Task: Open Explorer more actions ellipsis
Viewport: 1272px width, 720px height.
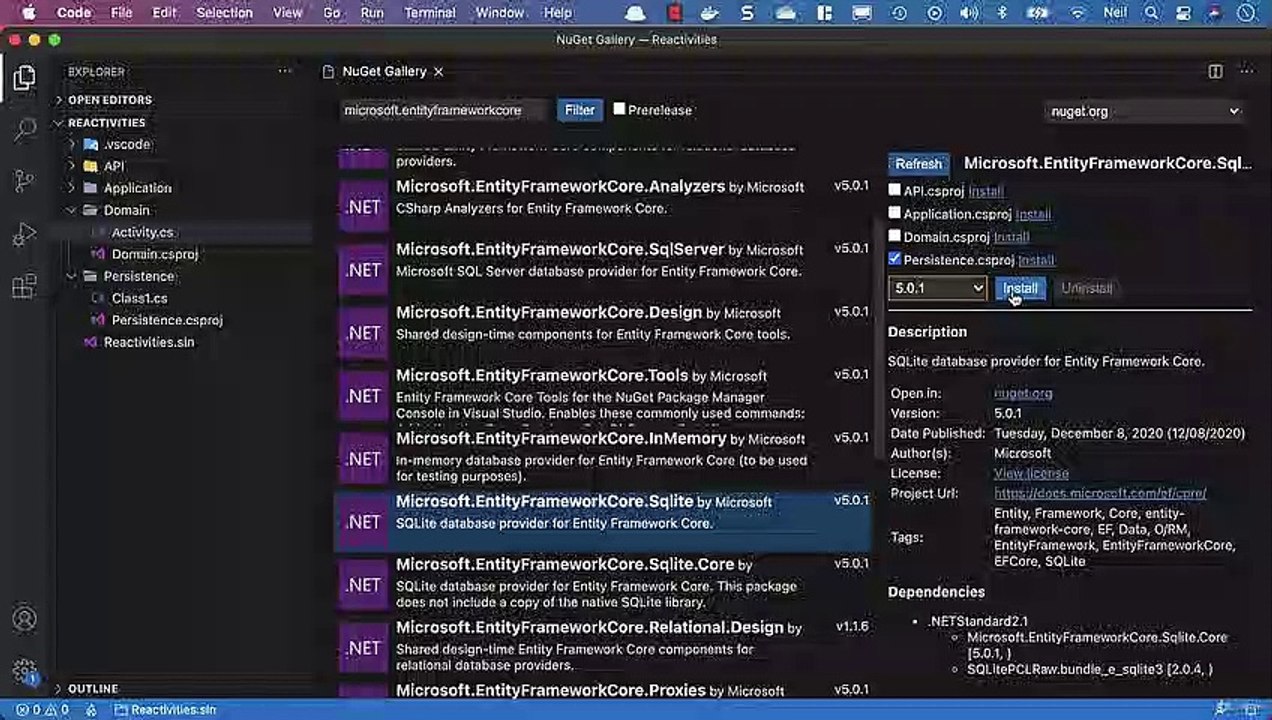Action: 285,71
